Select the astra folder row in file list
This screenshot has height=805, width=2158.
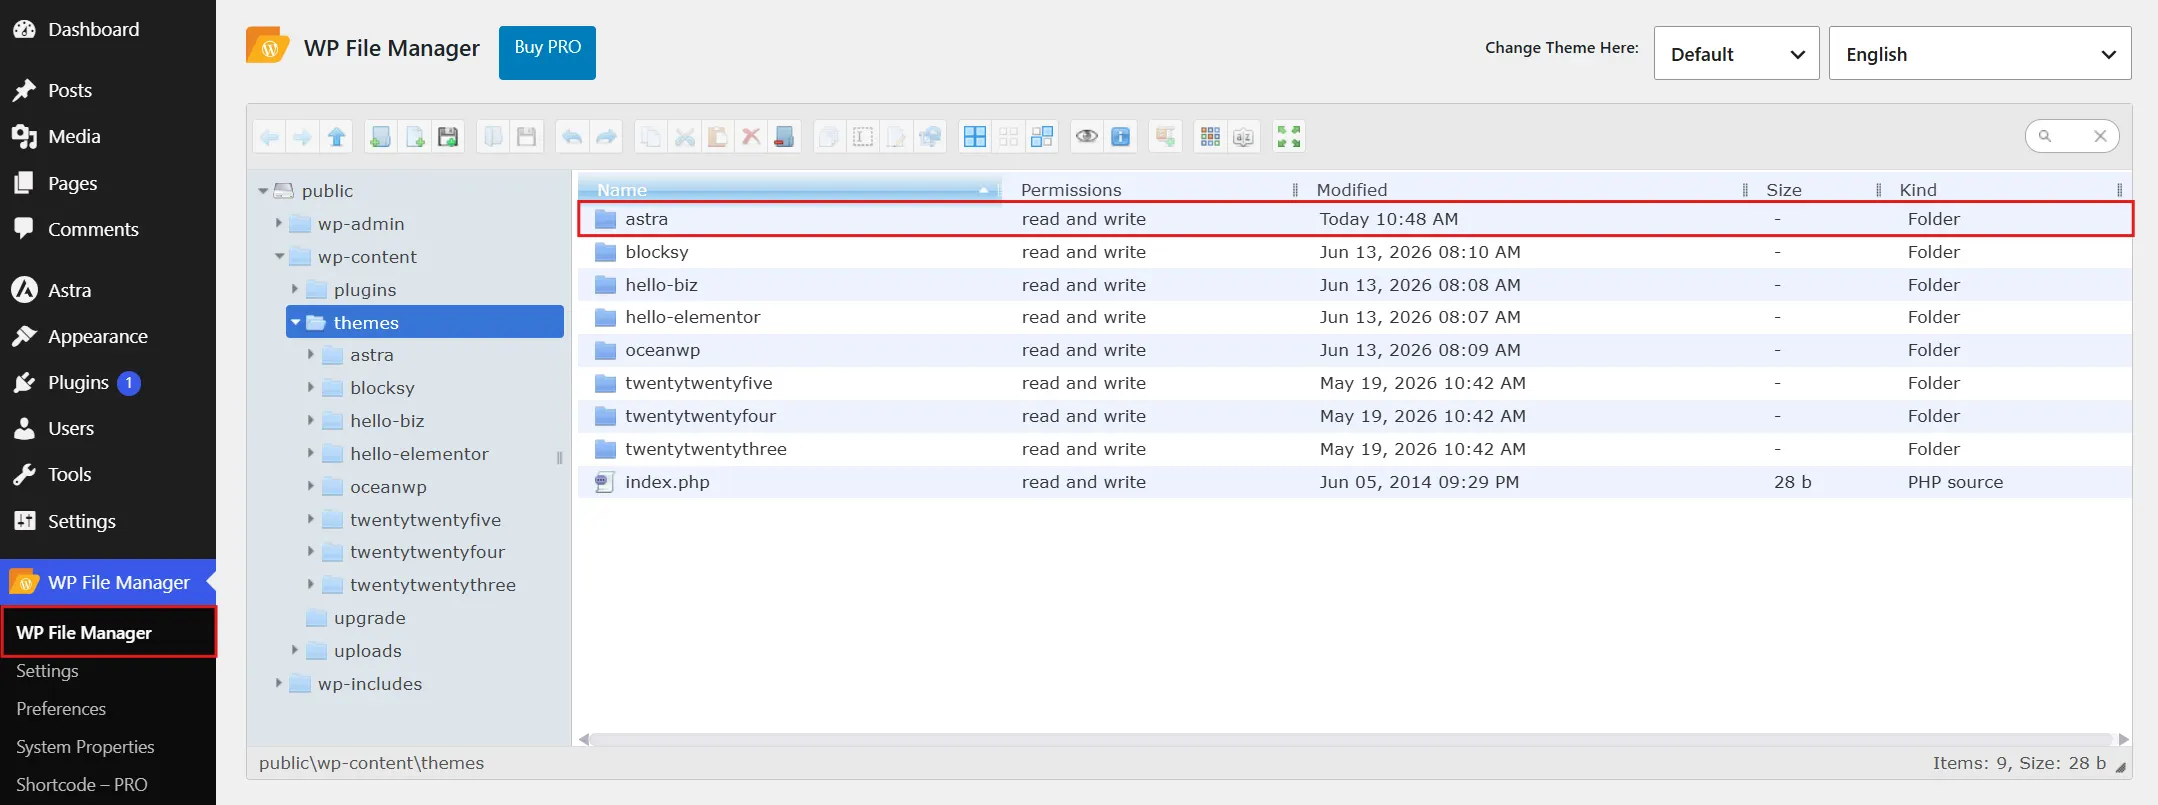[x=1355, y=219]
